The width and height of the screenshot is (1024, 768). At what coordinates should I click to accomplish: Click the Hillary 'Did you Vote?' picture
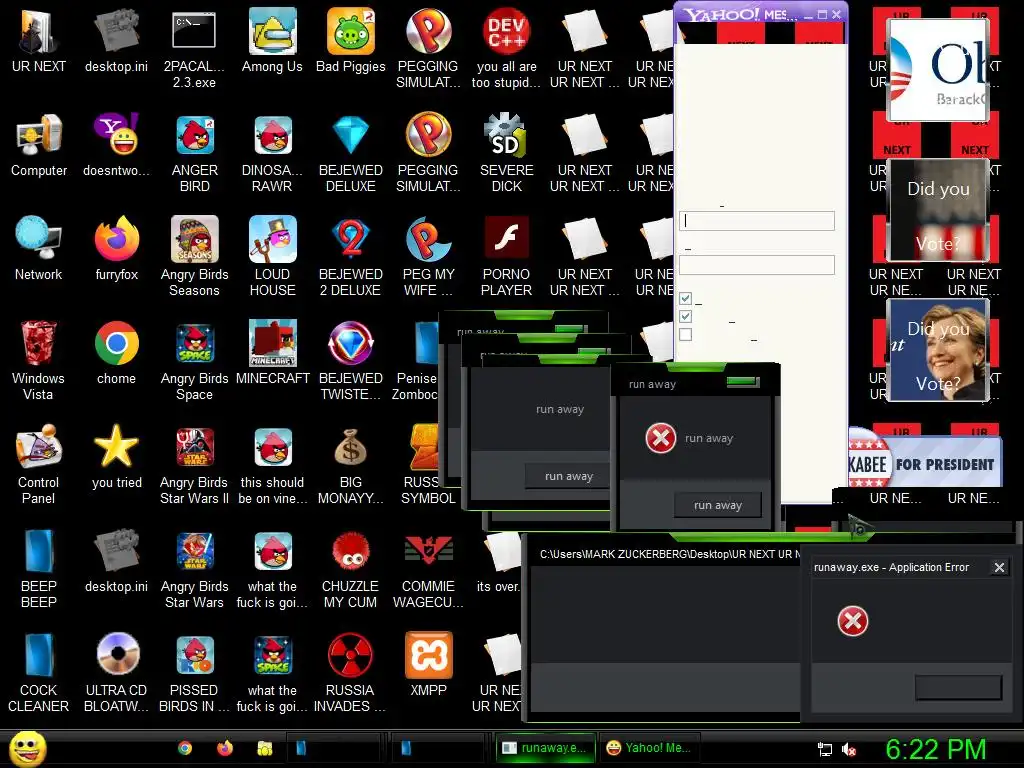coord(937,350)
